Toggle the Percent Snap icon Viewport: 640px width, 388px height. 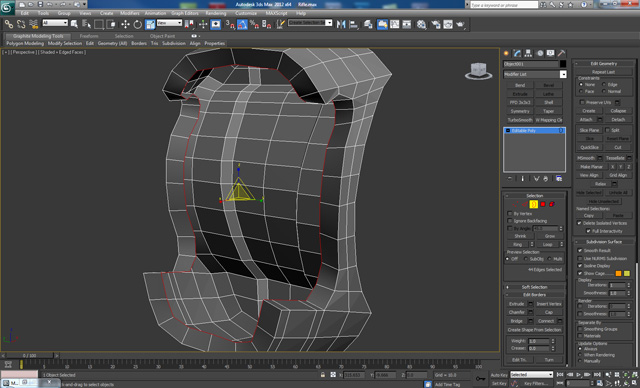click(254, 24)
